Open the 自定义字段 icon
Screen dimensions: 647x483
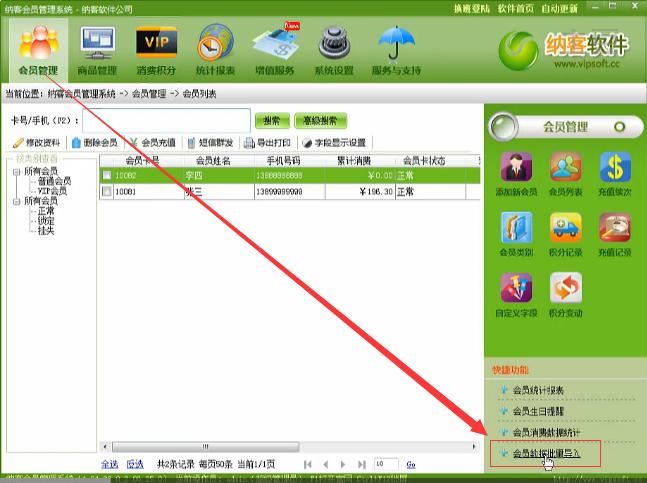516,294
